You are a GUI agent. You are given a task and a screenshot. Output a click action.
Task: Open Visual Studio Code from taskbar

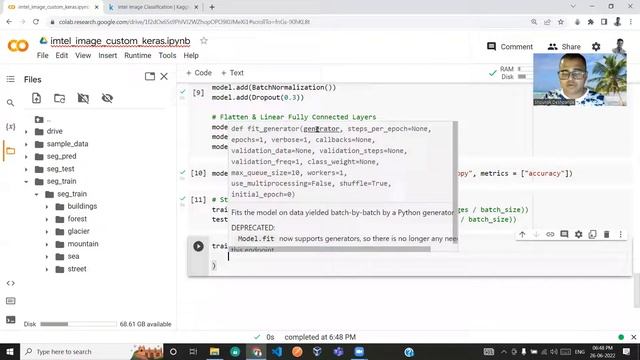(277, 351)
